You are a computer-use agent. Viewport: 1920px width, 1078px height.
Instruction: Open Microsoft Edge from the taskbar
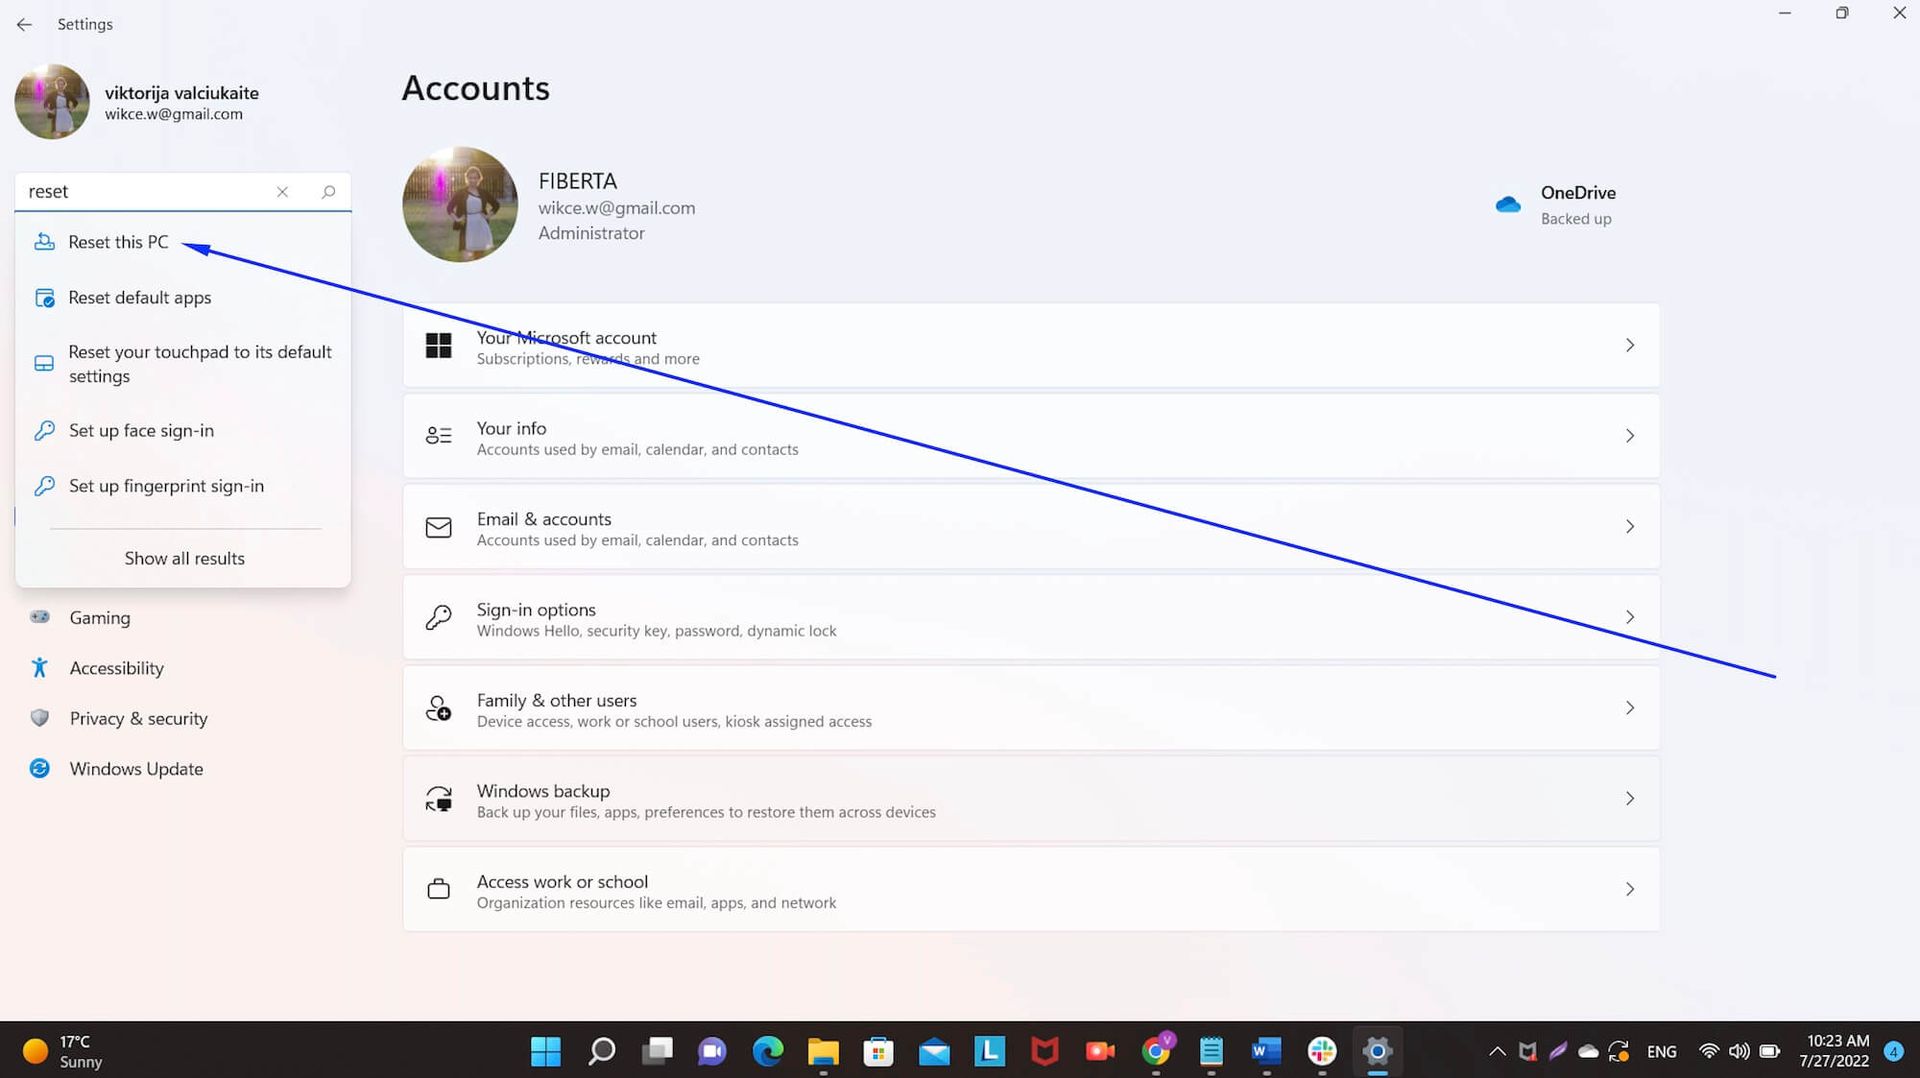pyautogui.click(x=768, y=1051)
